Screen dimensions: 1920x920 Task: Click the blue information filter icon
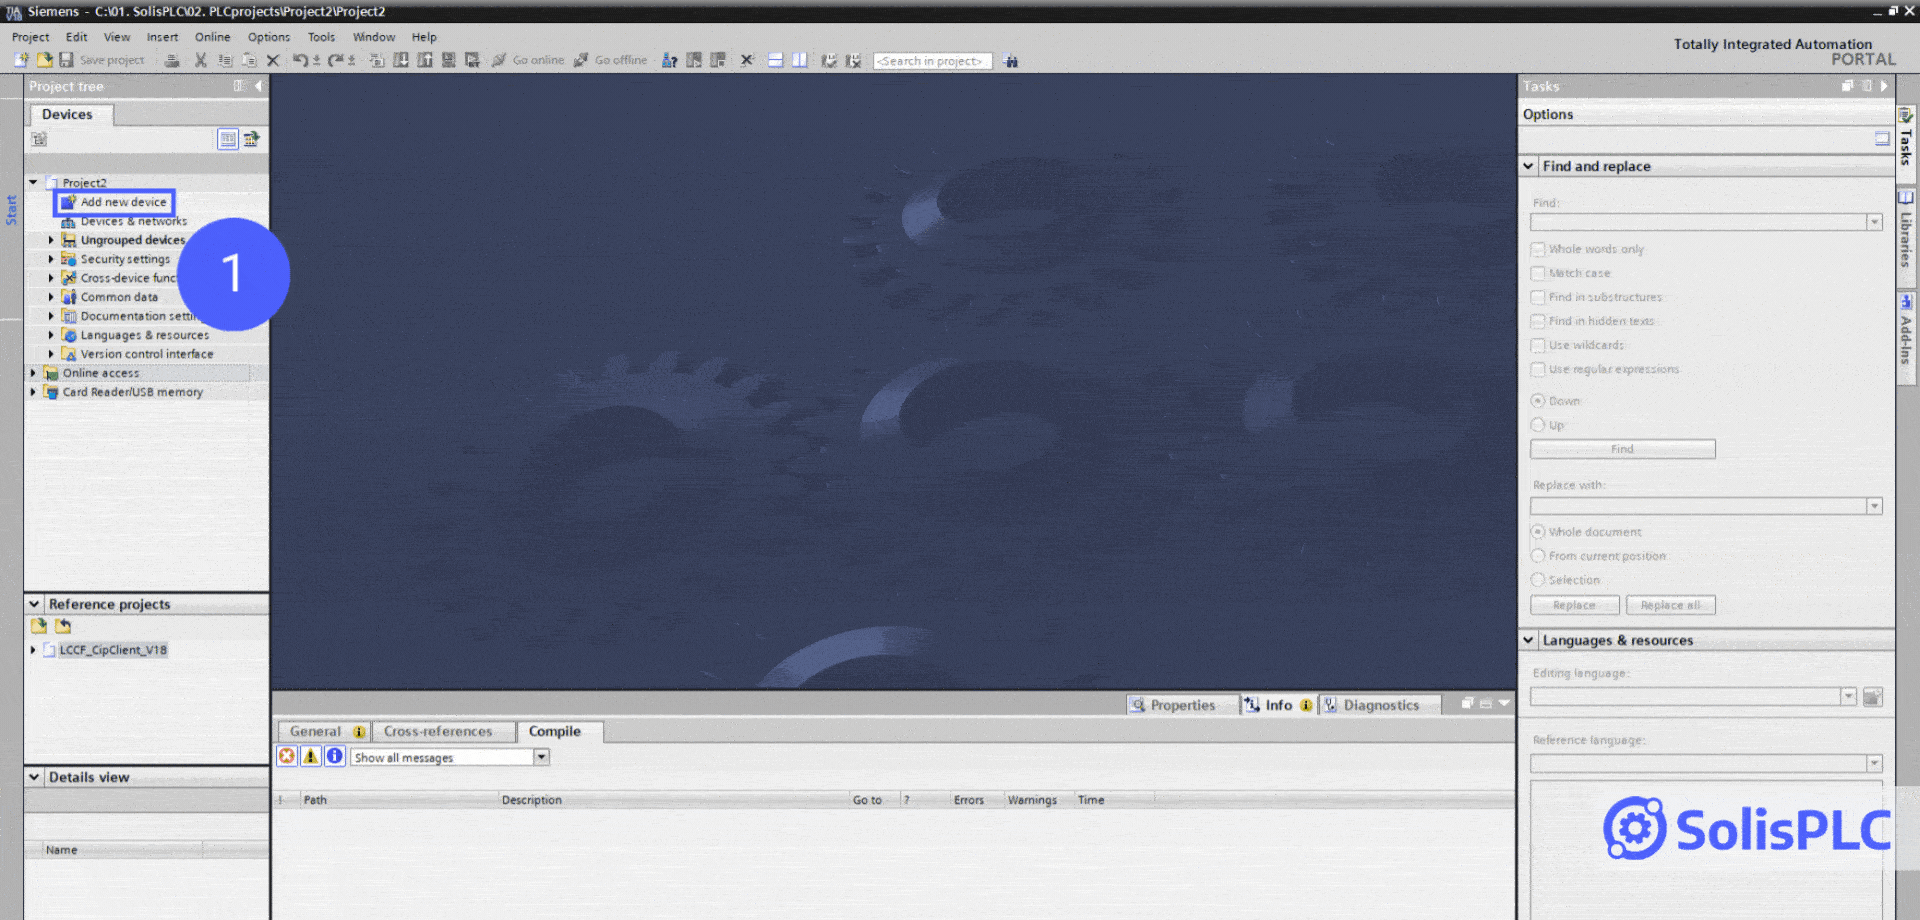[335, 757]
